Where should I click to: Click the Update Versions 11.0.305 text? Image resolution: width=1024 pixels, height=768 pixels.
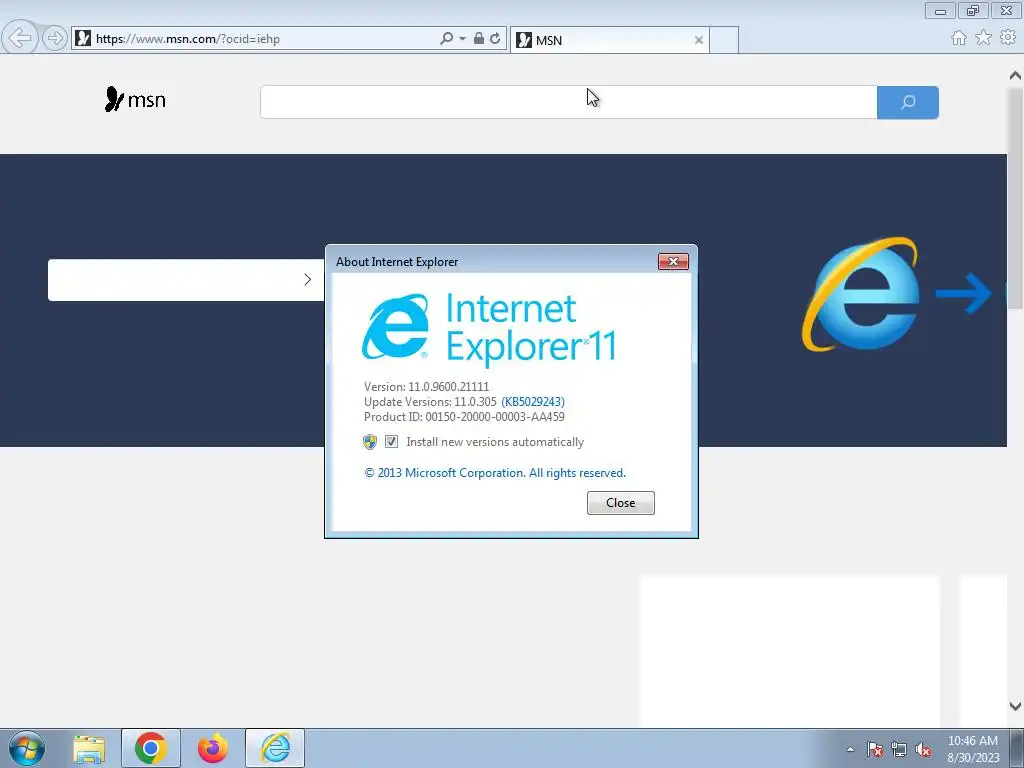point(430,402)
